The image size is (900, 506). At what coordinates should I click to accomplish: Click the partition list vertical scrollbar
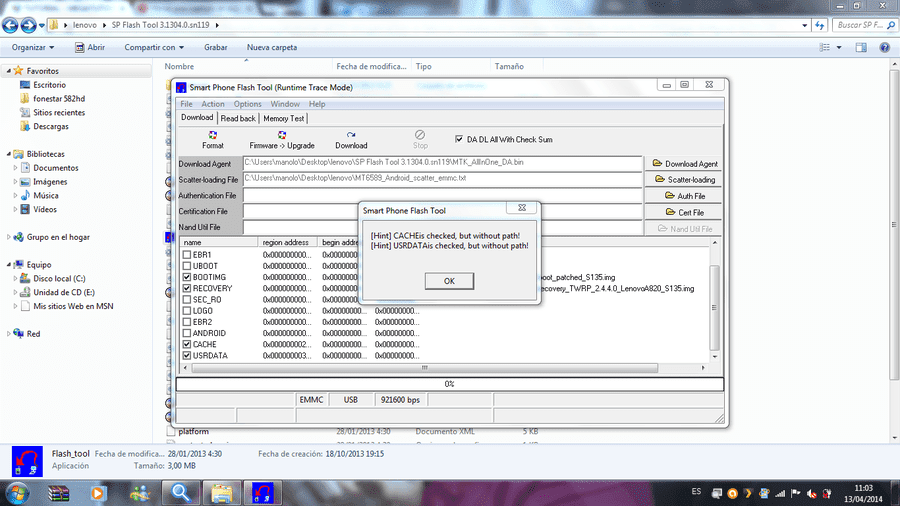715,308
